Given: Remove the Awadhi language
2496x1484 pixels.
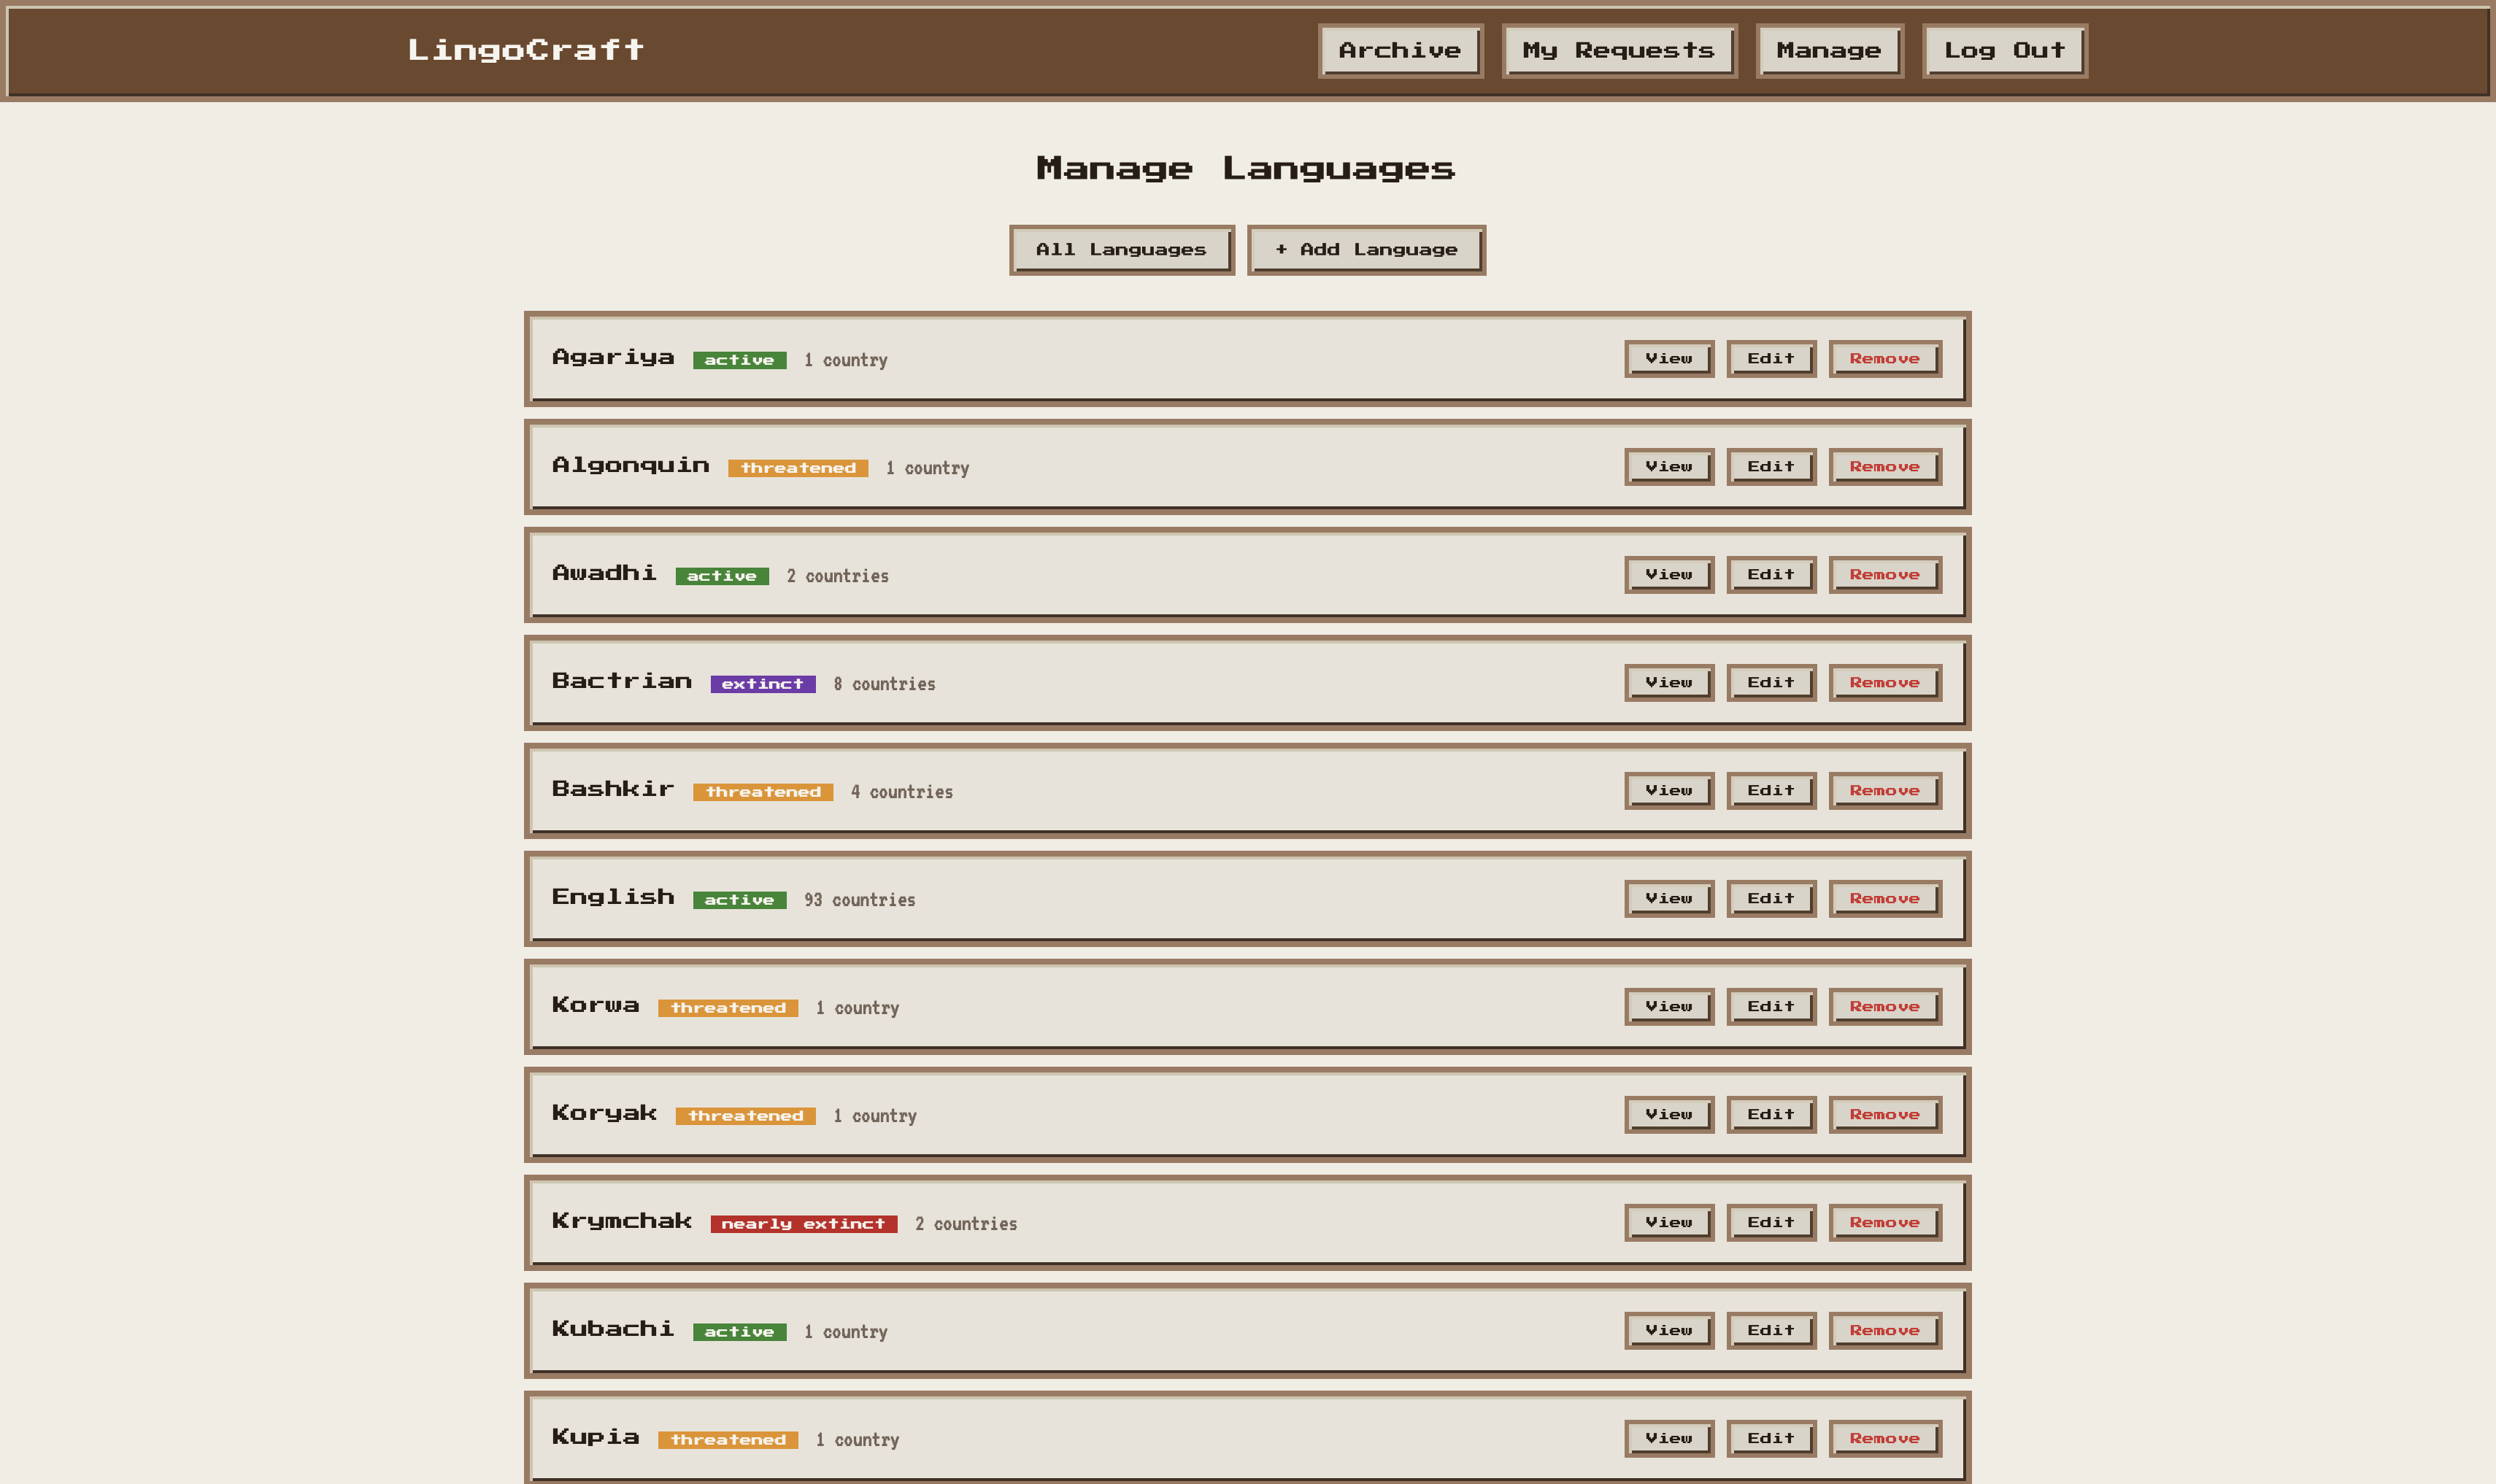Looking at the screenshot, I should [x=1884, y=575].
